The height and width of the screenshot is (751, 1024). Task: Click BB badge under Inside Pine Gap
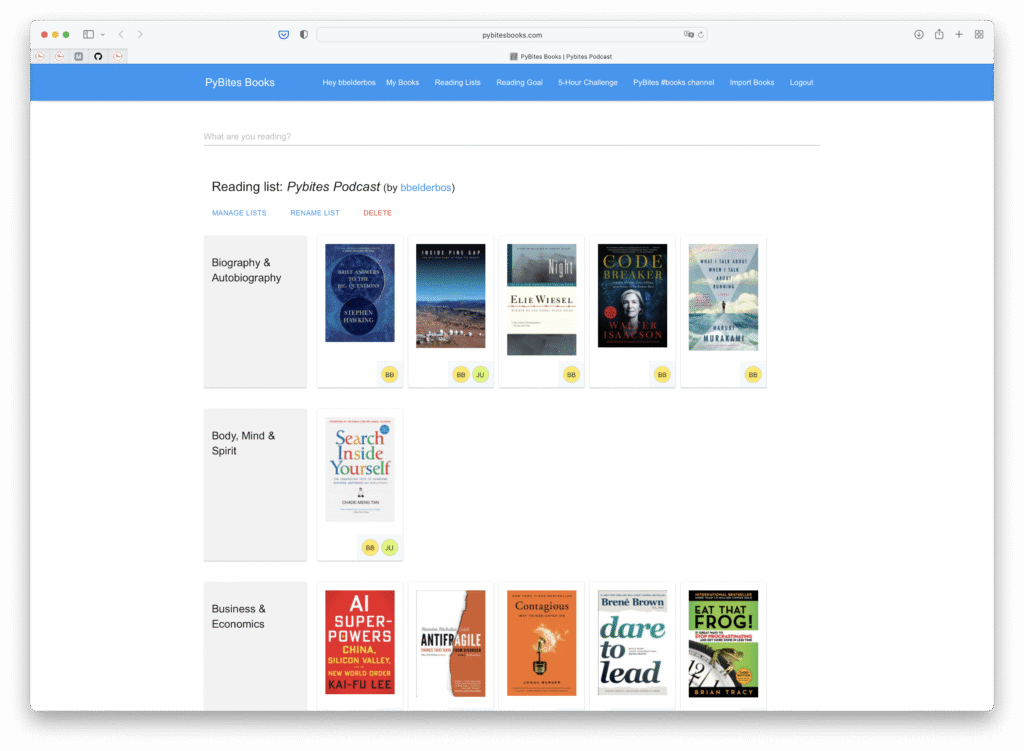(x=461, y=375)
